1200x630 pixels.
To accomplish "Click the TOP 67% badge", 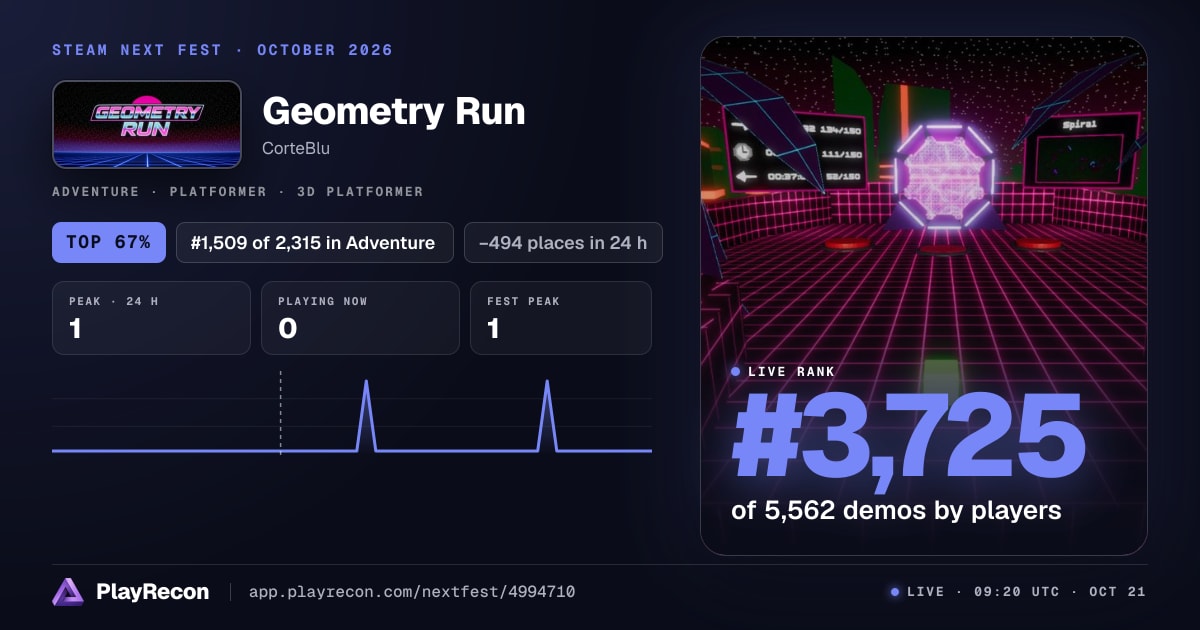I will tap(109, 242).
